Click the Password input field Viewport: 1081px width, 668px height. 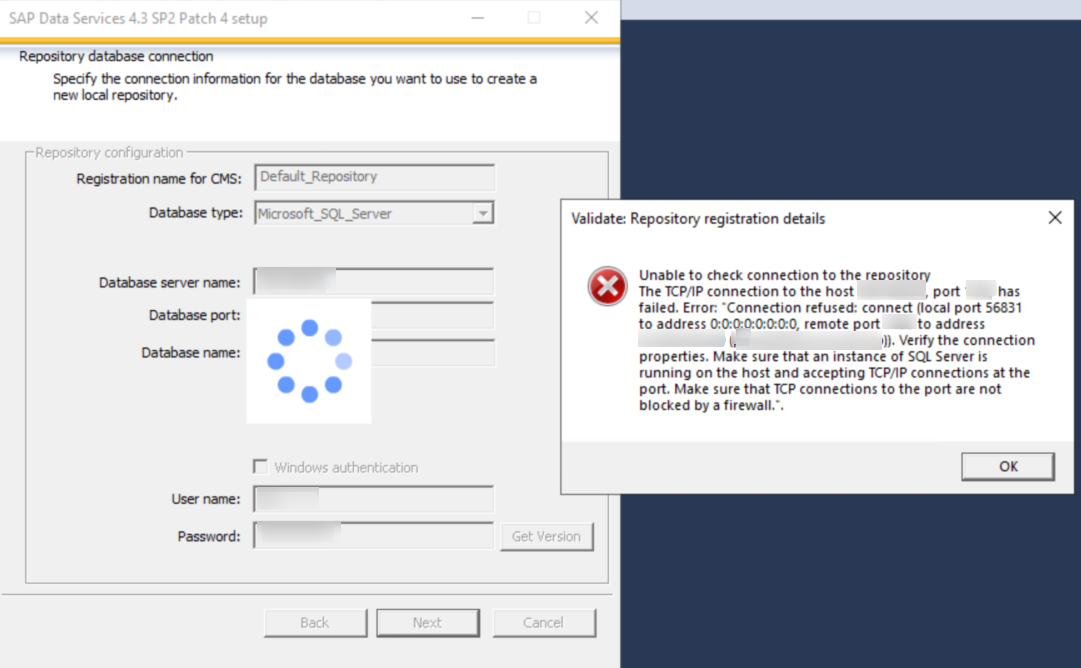tap(374, 536)
